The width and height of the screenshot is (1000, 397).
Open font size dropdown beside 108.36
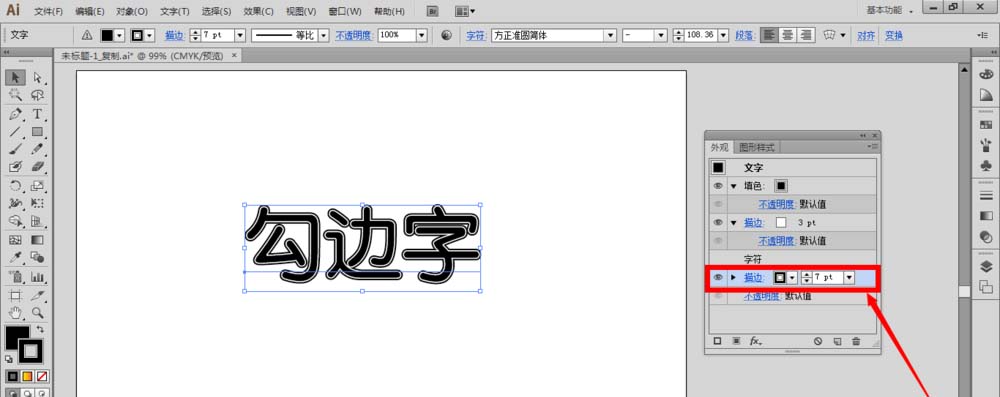pyautogui.click(x=723, y=36)
